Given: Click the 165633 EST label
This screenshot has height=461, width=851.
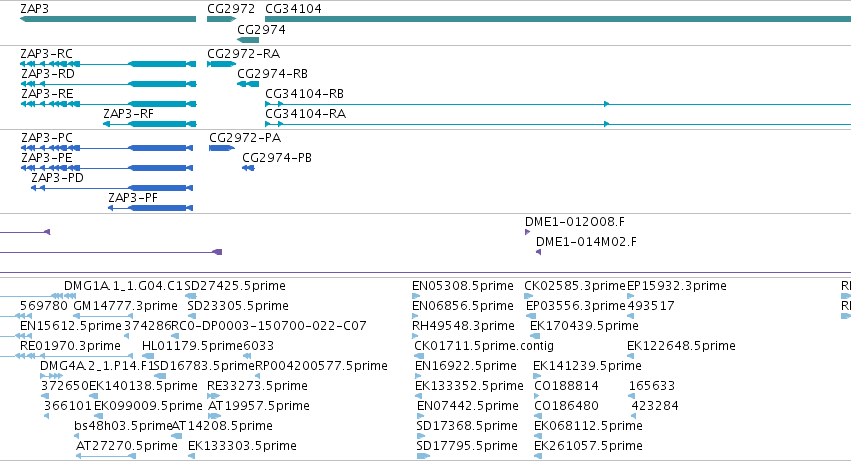Looking at the screenshot, I should 652,387.
